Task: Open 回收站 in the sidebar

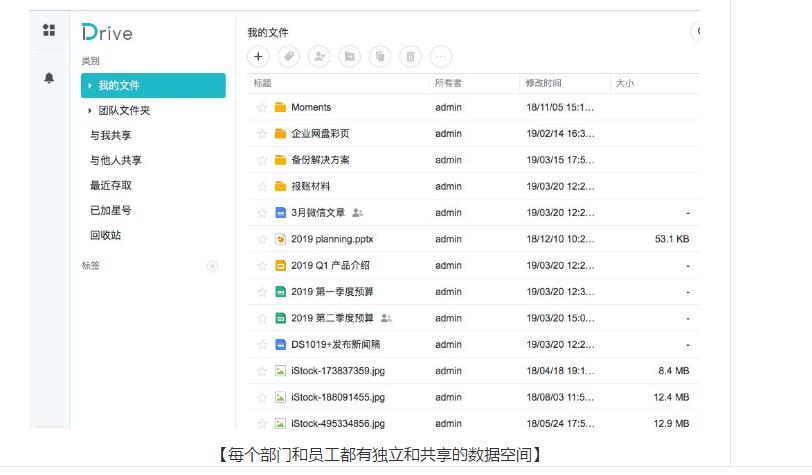Action: (105, 235)
